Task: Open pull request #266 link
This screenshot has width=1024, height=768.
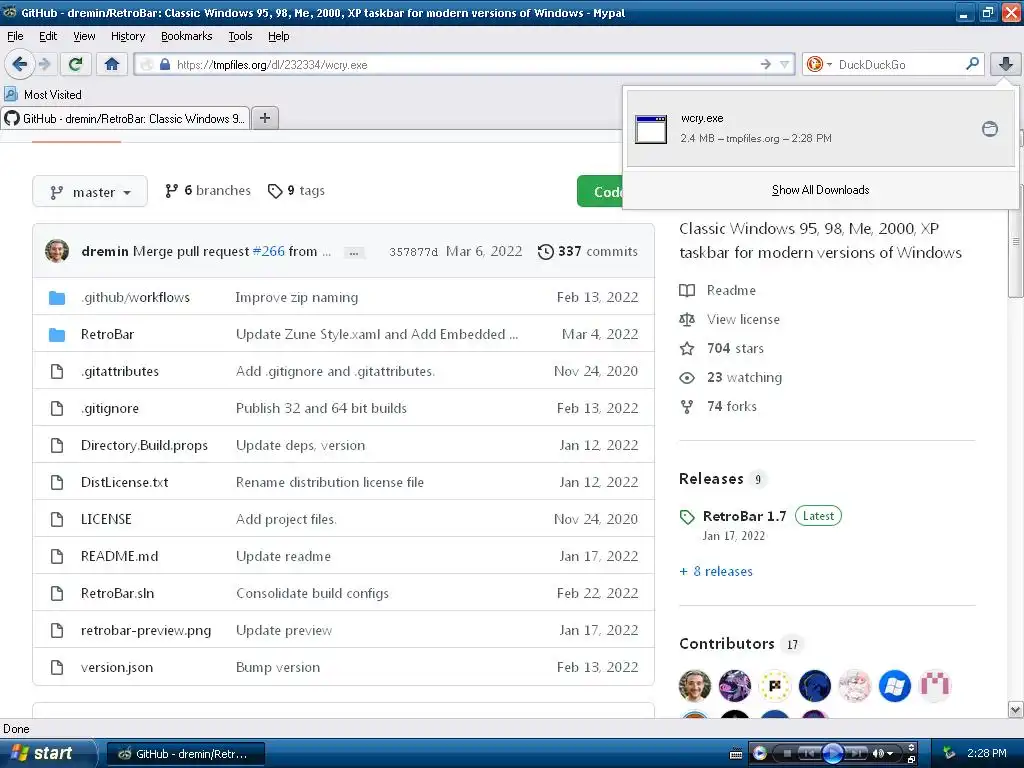Action: (x=268, y=251)
